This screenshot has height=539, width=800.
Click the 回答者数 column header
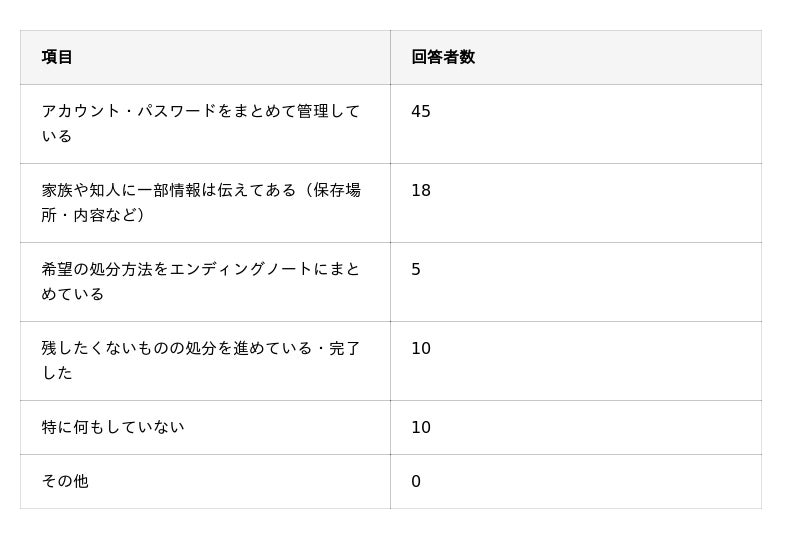(x=443, y=57)
